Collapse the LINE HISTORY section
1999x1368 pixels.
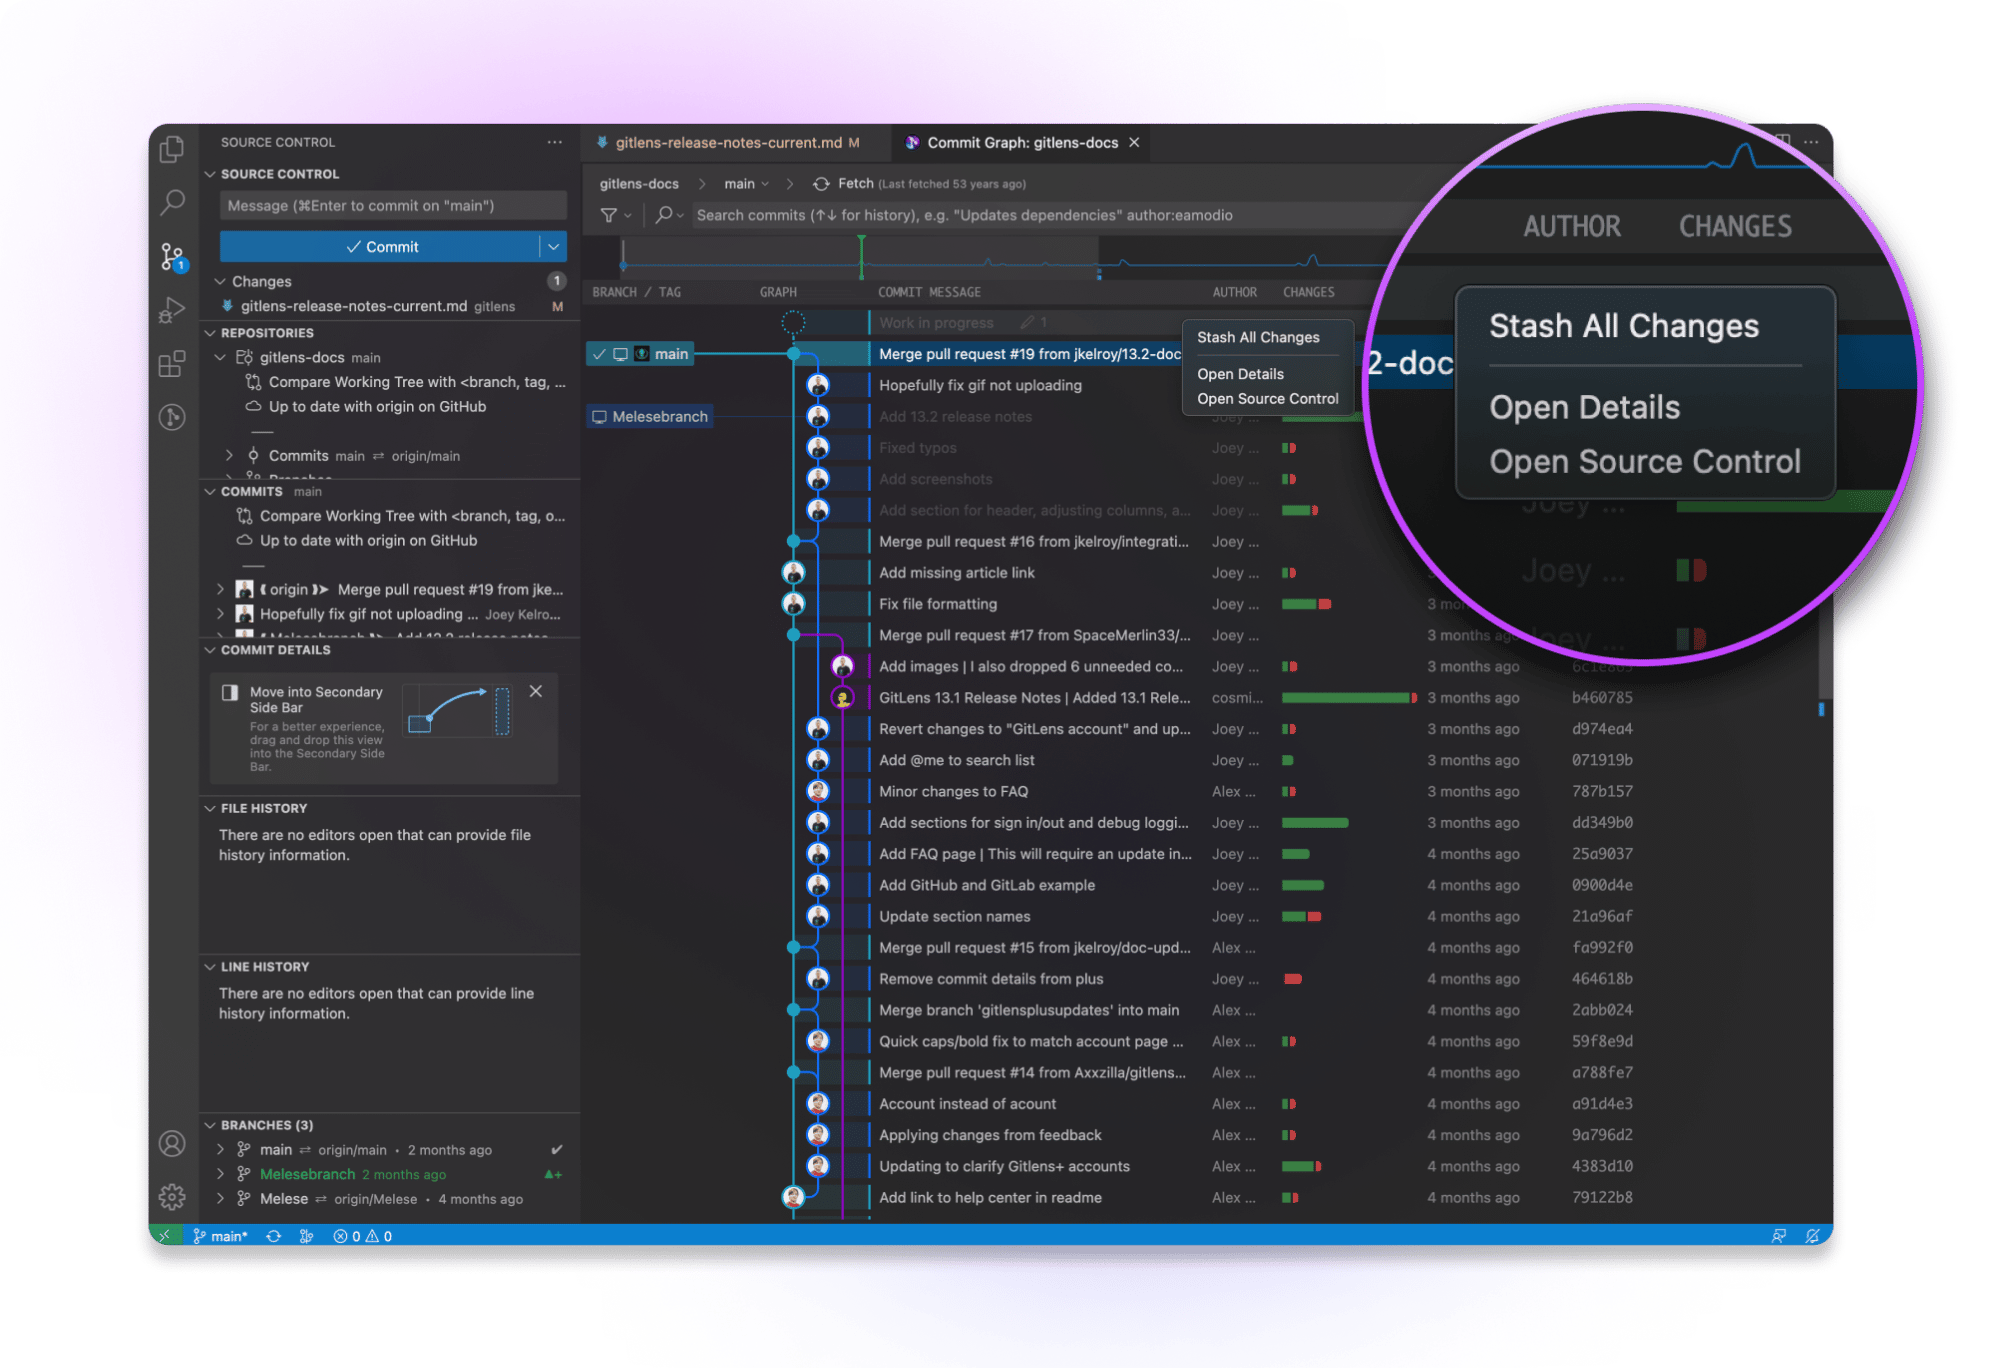210,967
